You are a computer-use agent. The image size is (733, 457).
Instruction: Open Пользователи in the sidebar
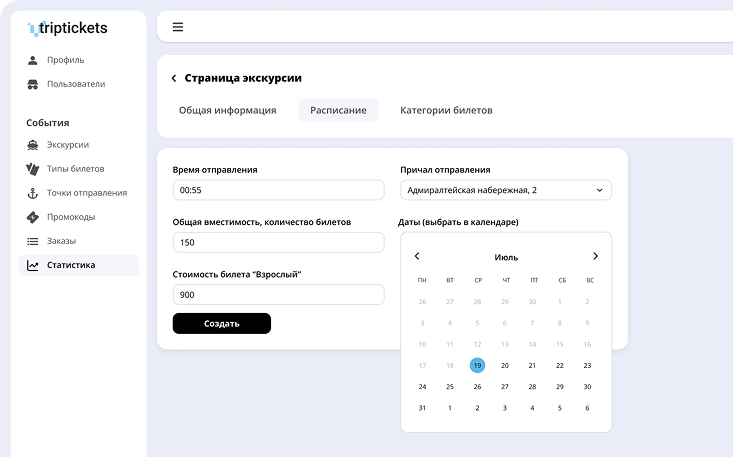point(75,84)
